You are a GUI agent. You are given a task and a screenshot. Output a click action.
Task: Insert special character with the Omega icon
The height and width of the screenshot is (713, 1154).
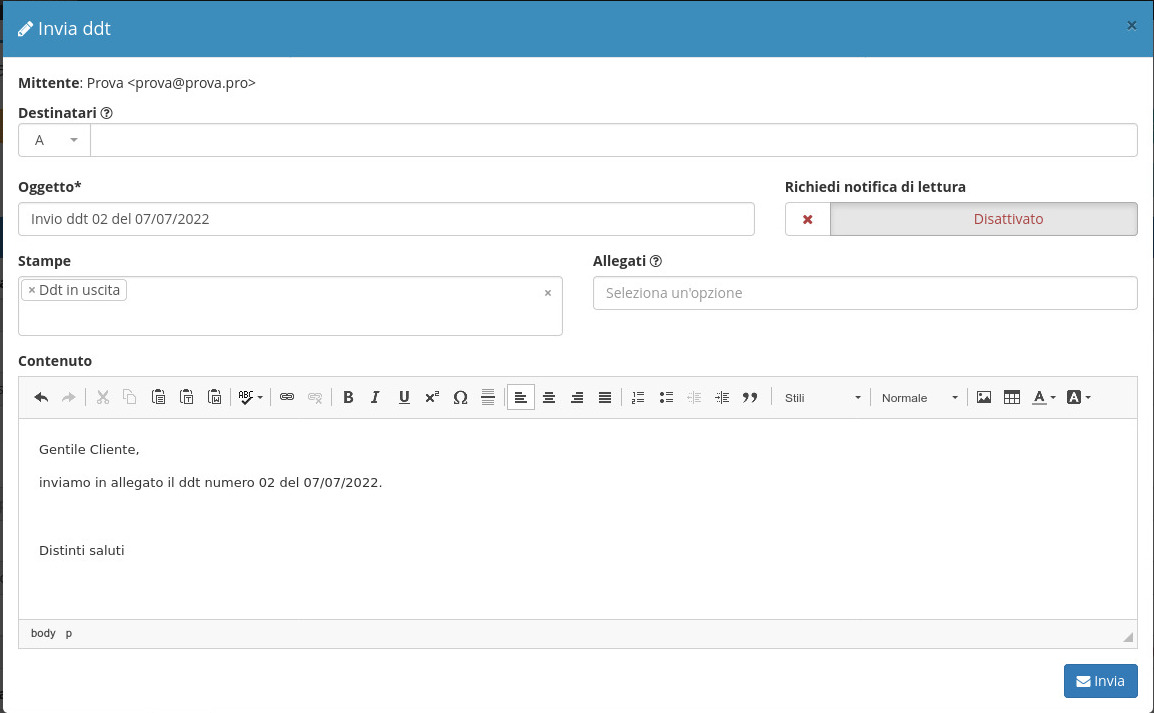[460, 398]
